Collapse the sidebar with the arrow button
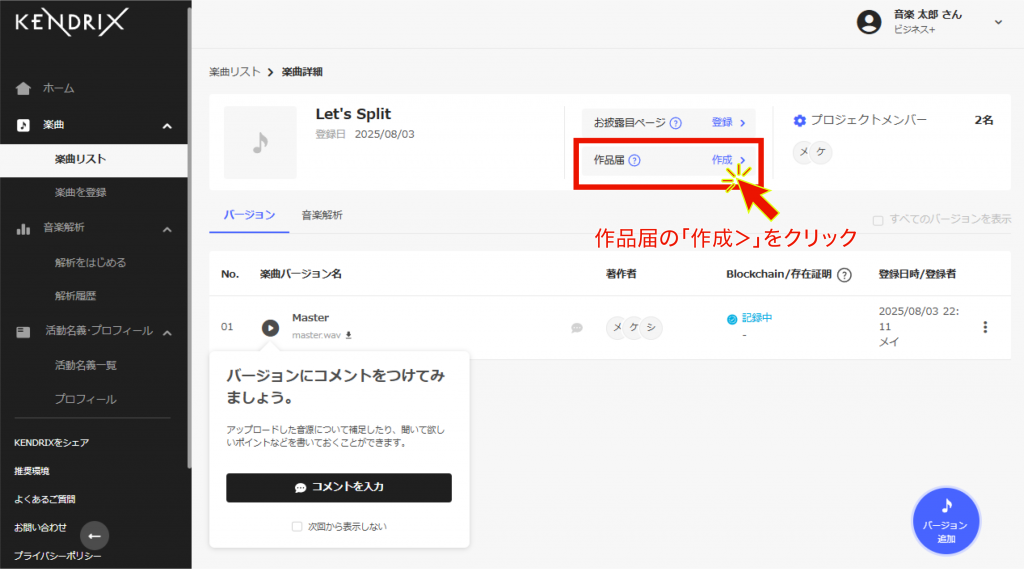 (94, 535)
